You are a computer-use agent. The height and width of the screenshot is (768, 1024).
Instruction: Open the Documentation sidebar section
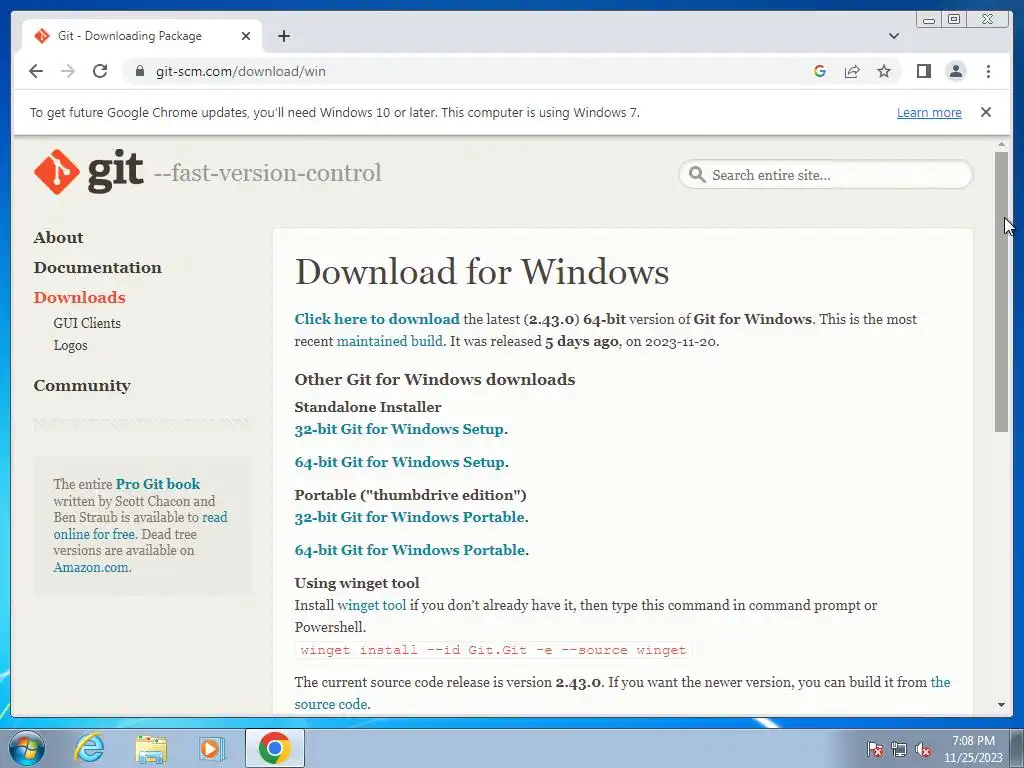point(97,268)
